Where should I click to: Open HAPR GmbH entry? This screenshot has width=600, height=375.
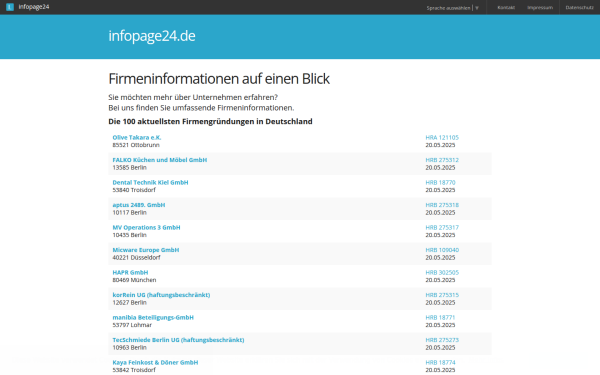point(130,272)
